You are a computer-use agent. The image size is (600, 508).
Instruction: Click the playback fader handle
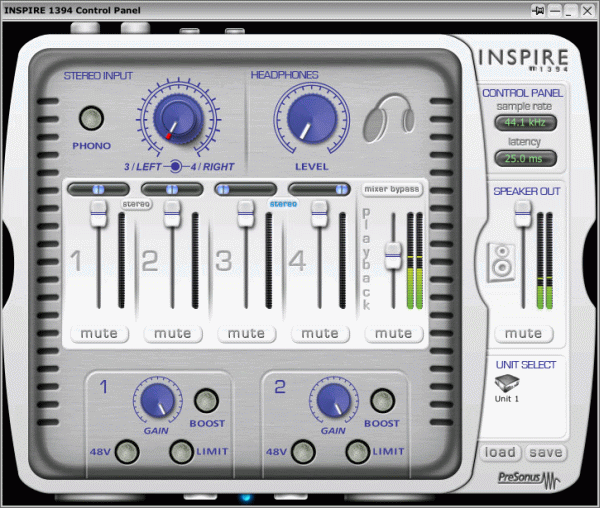[x=393, y=255]
